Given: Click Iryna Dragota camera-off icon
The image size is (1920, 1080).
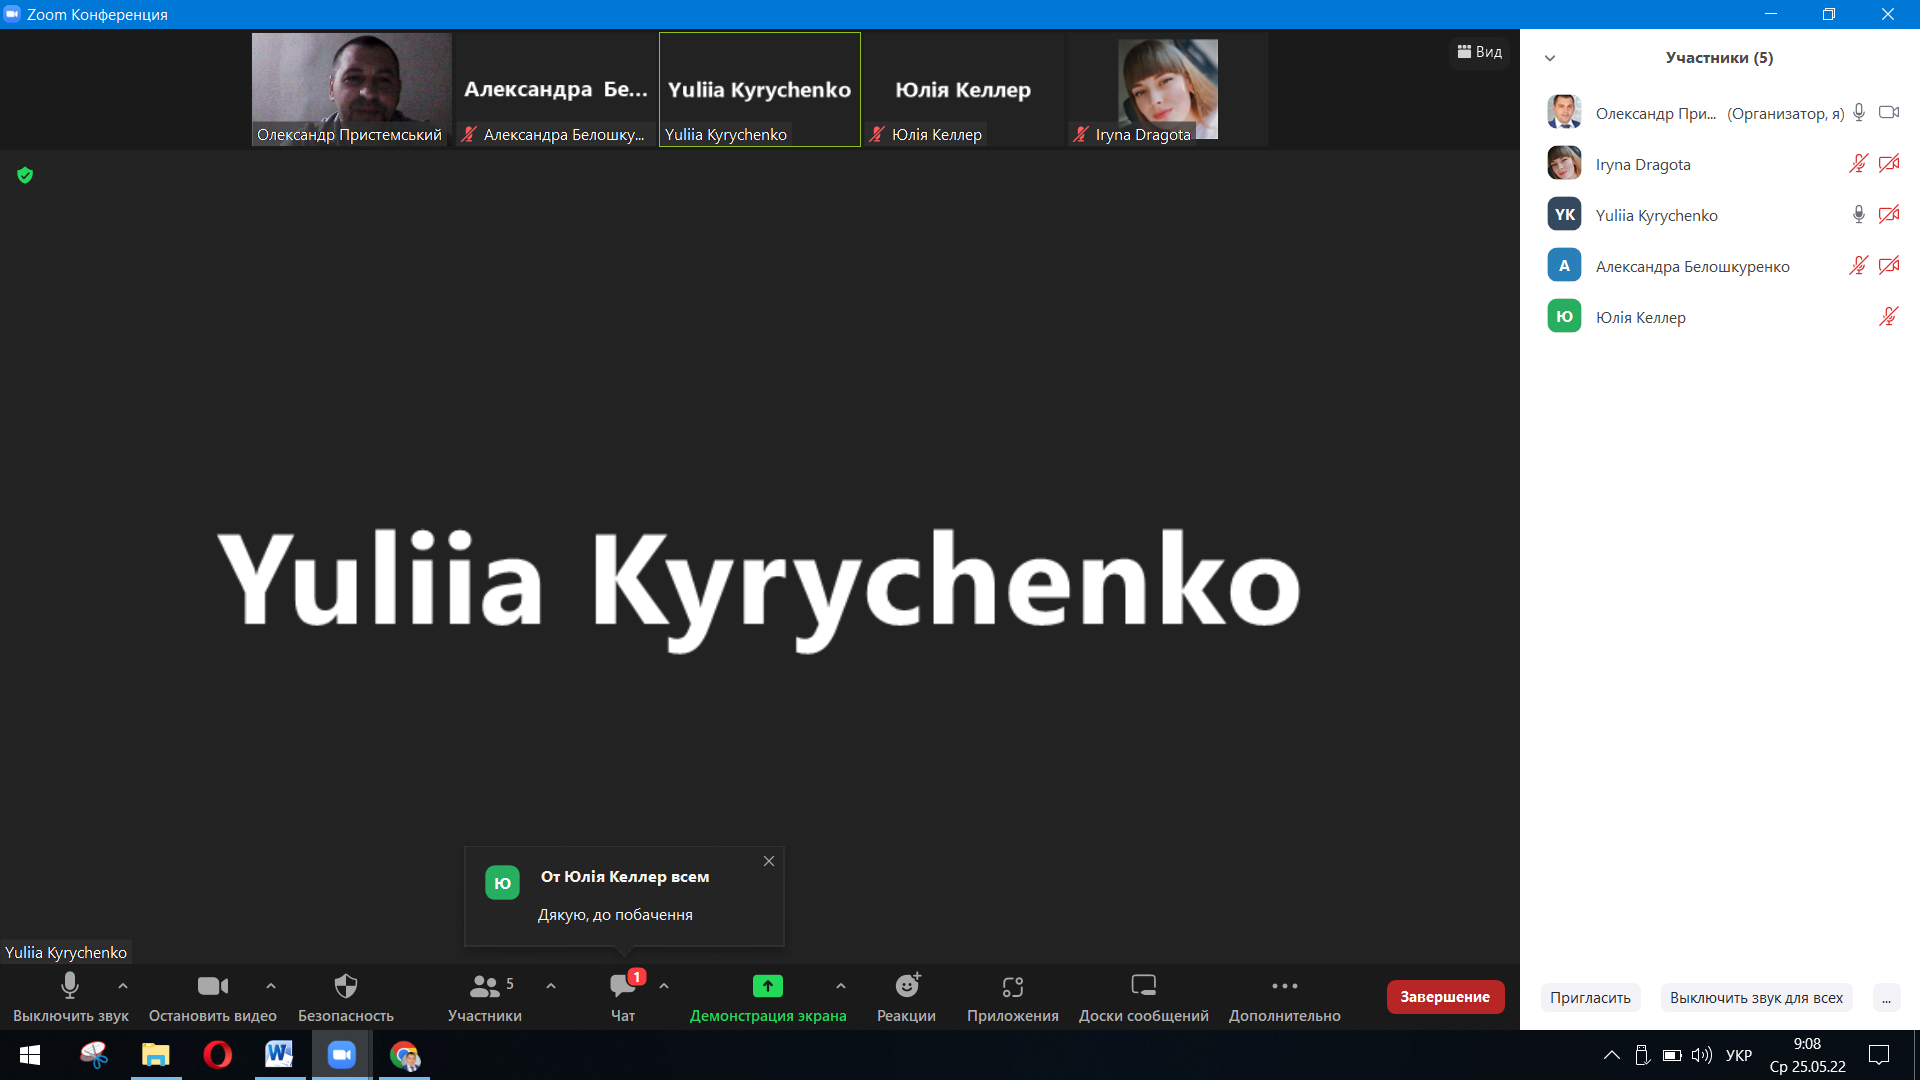Looking at the screenshot, I should [1889, 164].
